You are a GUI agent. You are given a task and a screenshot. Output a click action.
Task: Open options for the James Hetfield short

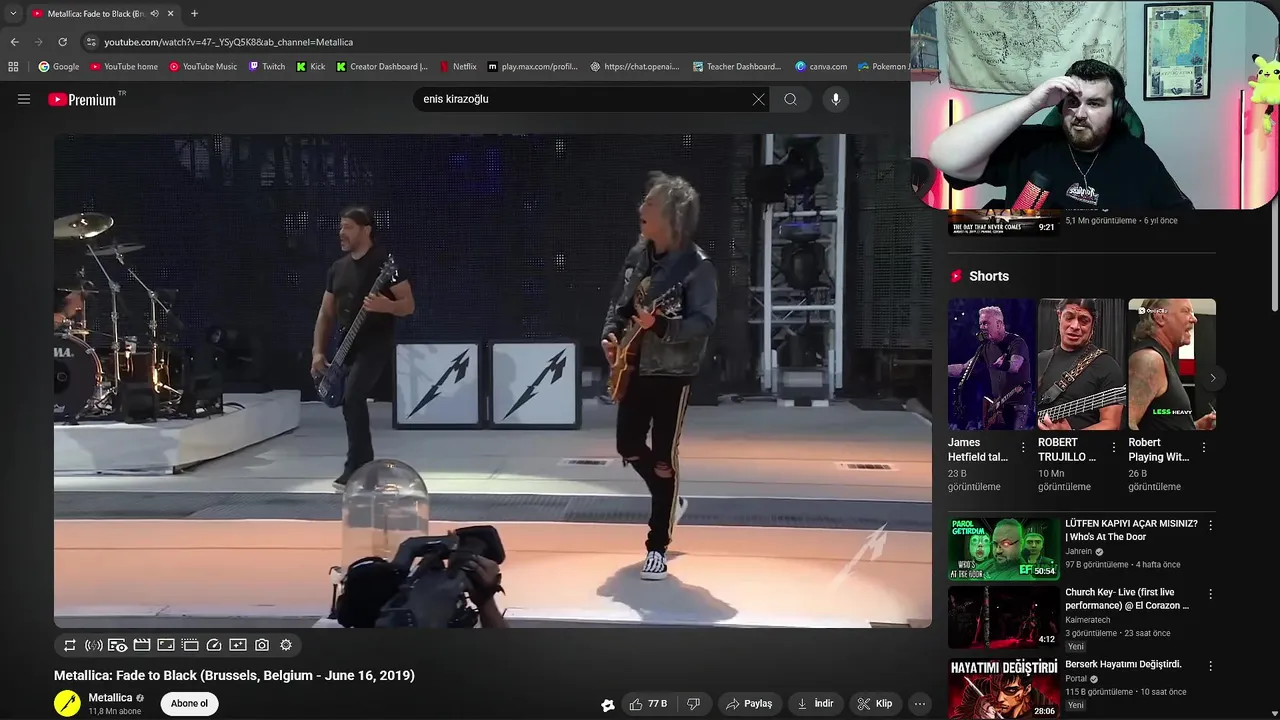[1023, 447]
